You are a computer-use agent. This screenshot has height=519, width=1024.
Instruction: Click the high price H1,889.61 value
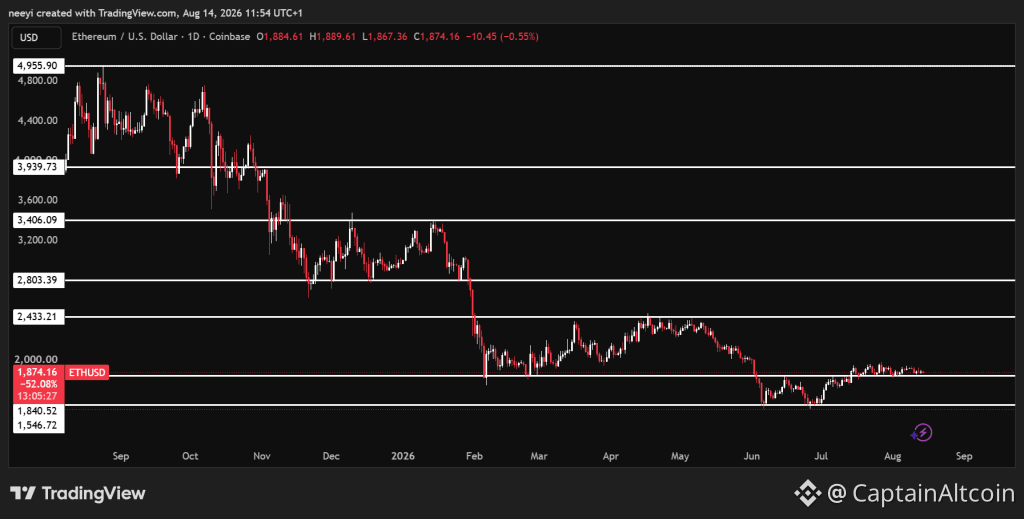(x=332, y=37)
